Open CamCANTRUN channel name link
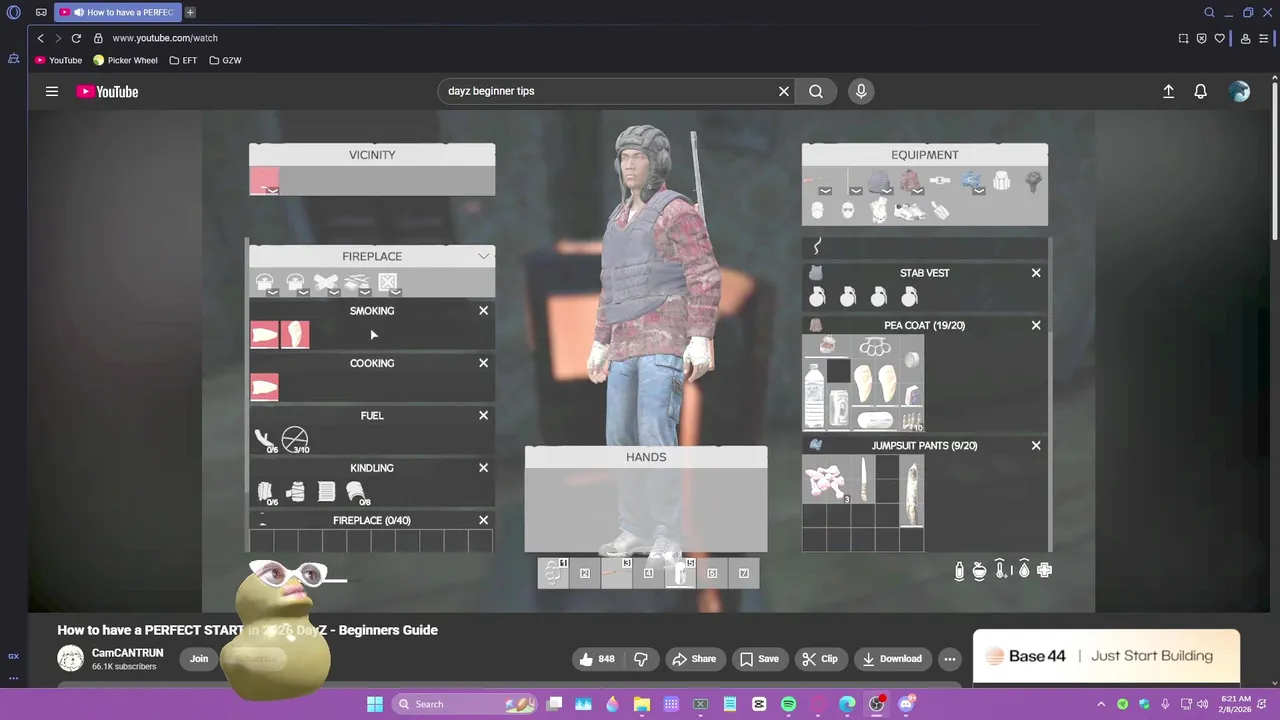 (127, 653)
